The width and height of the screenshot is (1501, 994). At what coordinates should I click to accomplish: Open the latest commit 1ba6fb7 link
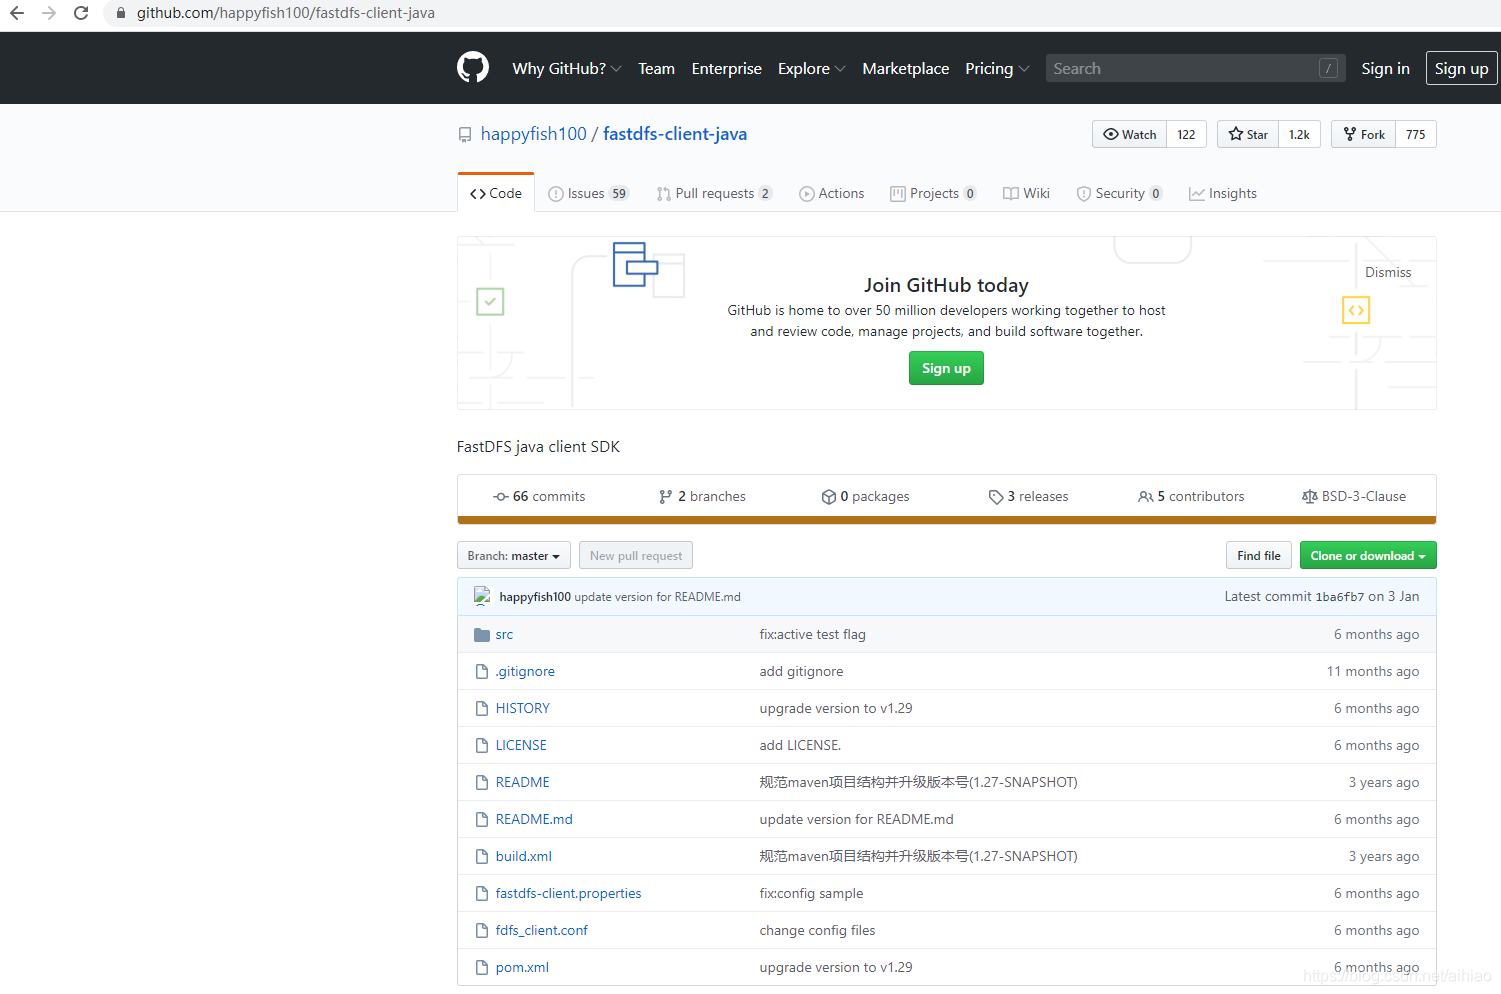(x=1340, y=597)
